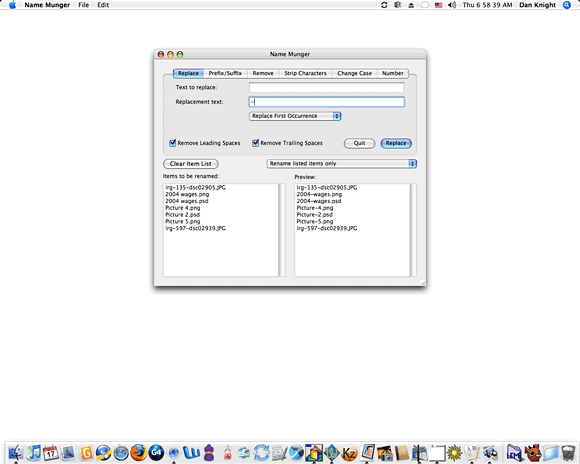The image size is (580, 464).
Task: Select lrg-597-dsc02939.JPG in items list
Action: [195, 228]
